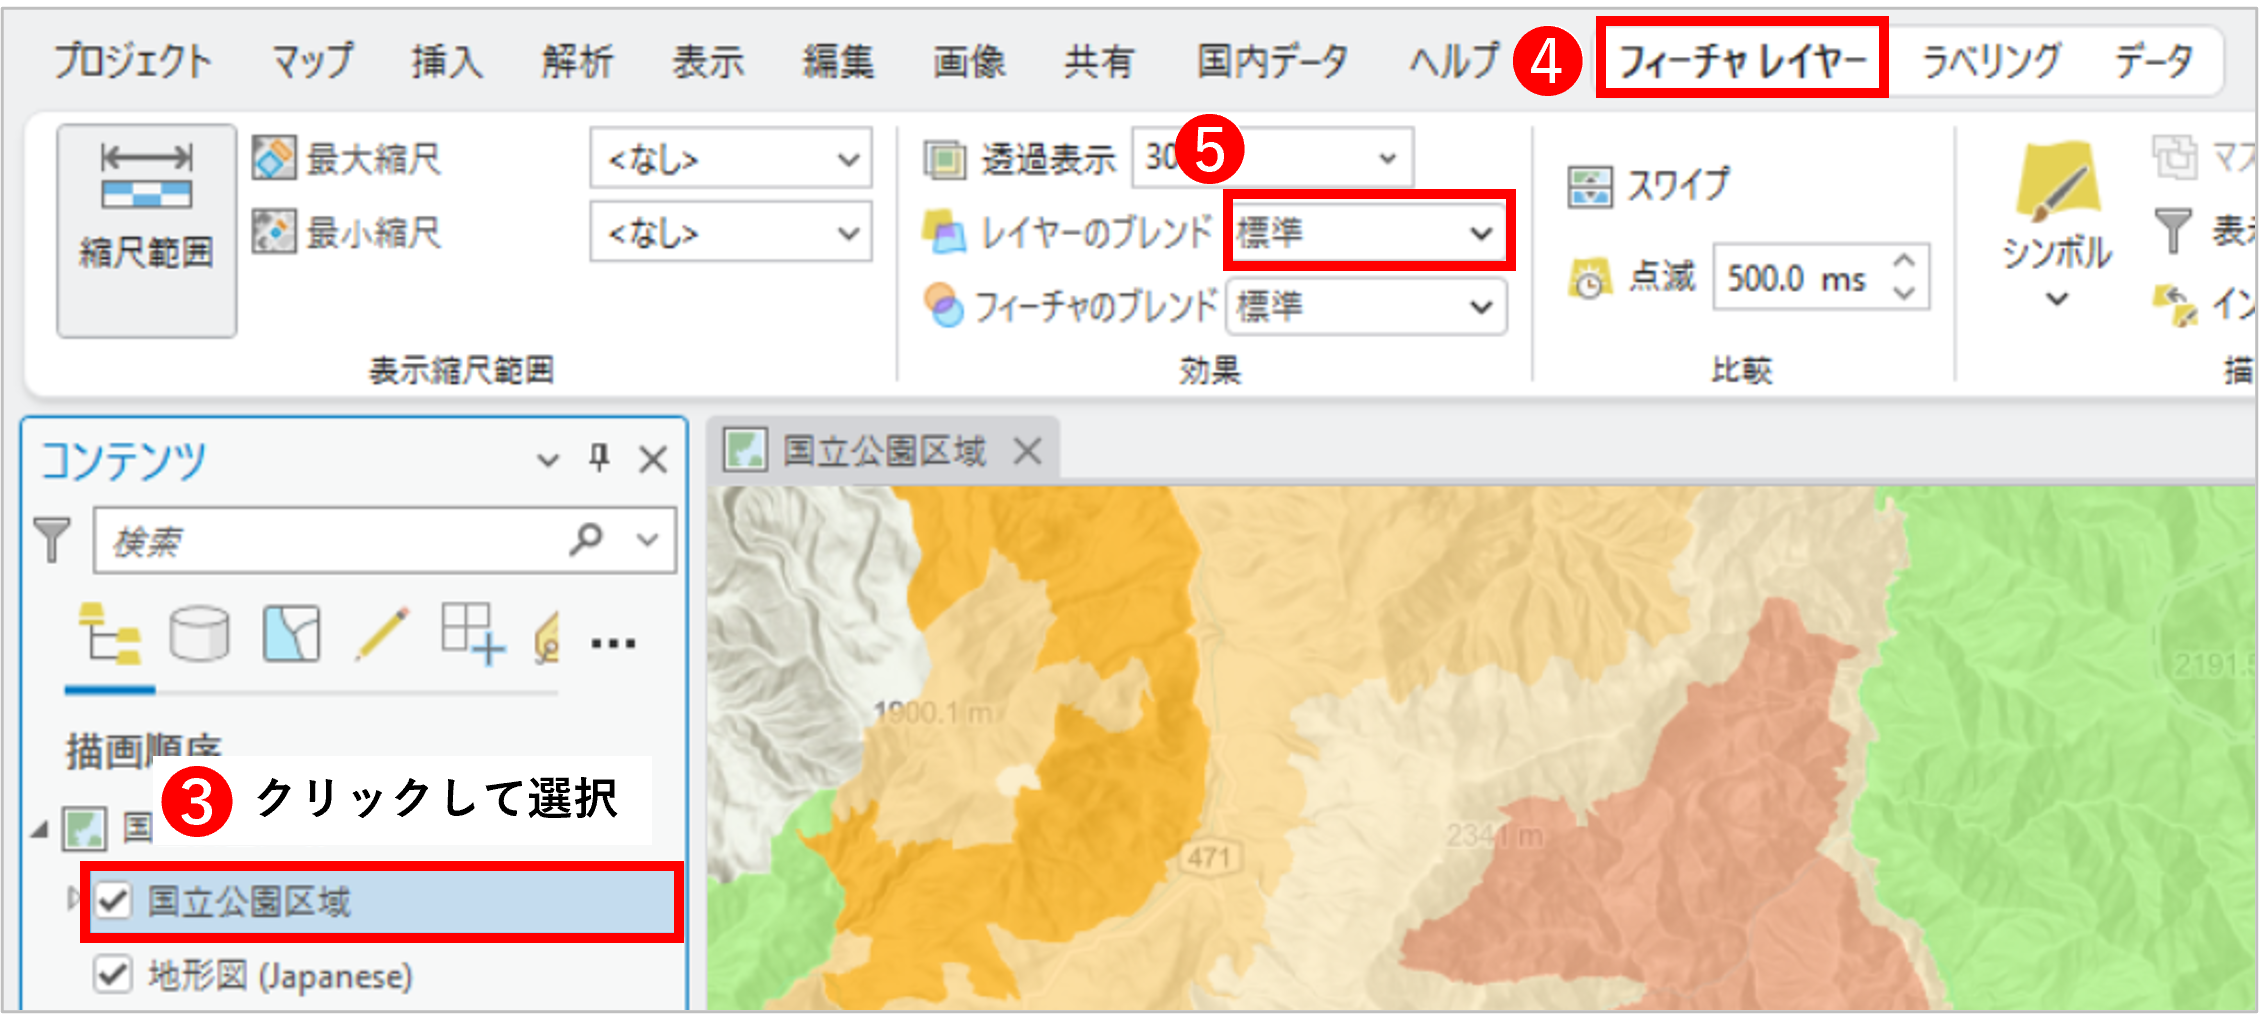Close the 国立公園区域 map view tab

pos(1027,452)
